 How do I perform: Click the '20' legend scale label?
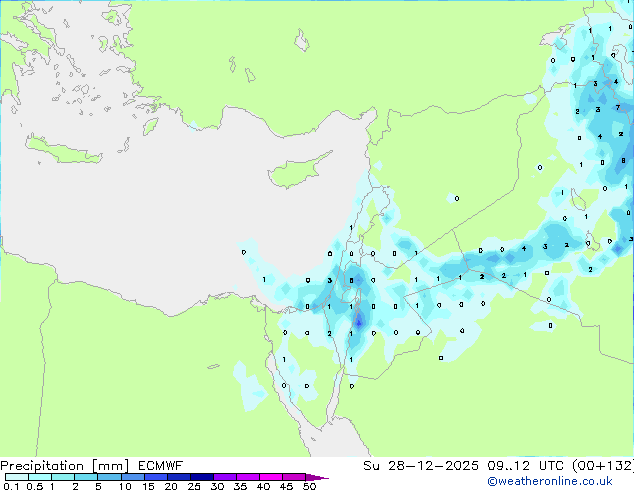171,486
